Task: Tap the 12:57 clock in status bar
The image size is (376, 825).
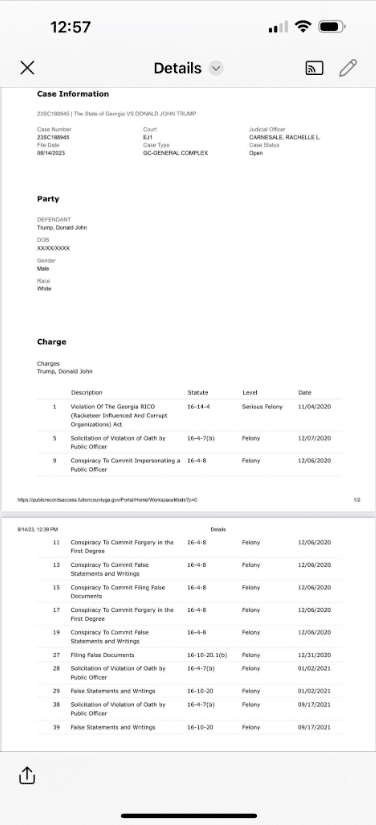Action: (70, 27)
